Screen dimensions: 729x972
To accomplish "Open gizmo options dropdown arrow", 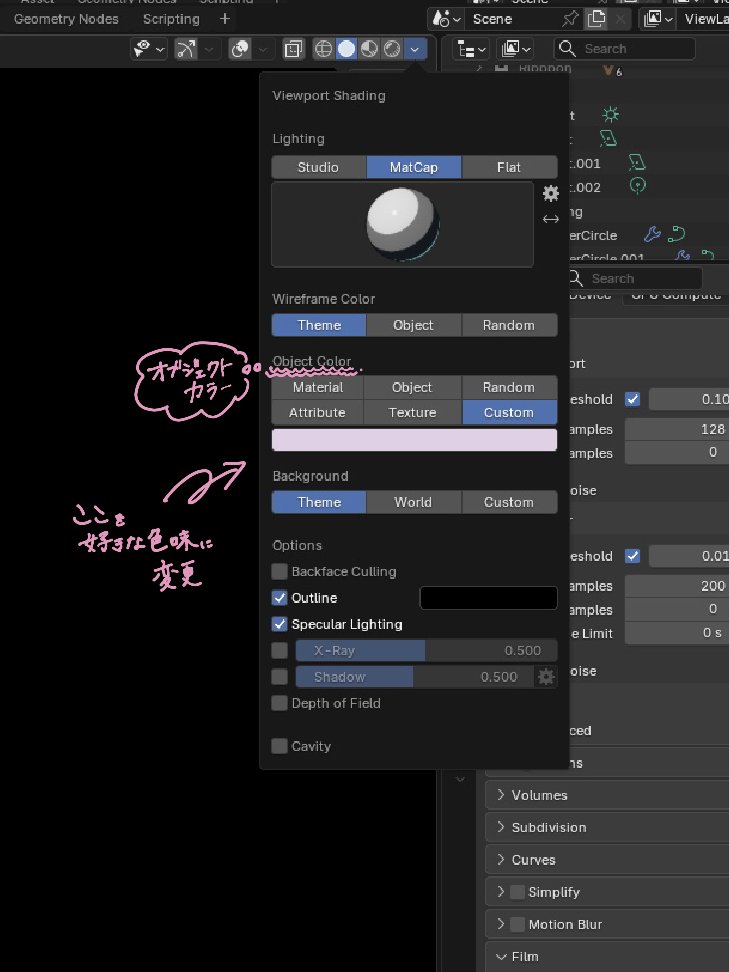I will click(209, 49).
